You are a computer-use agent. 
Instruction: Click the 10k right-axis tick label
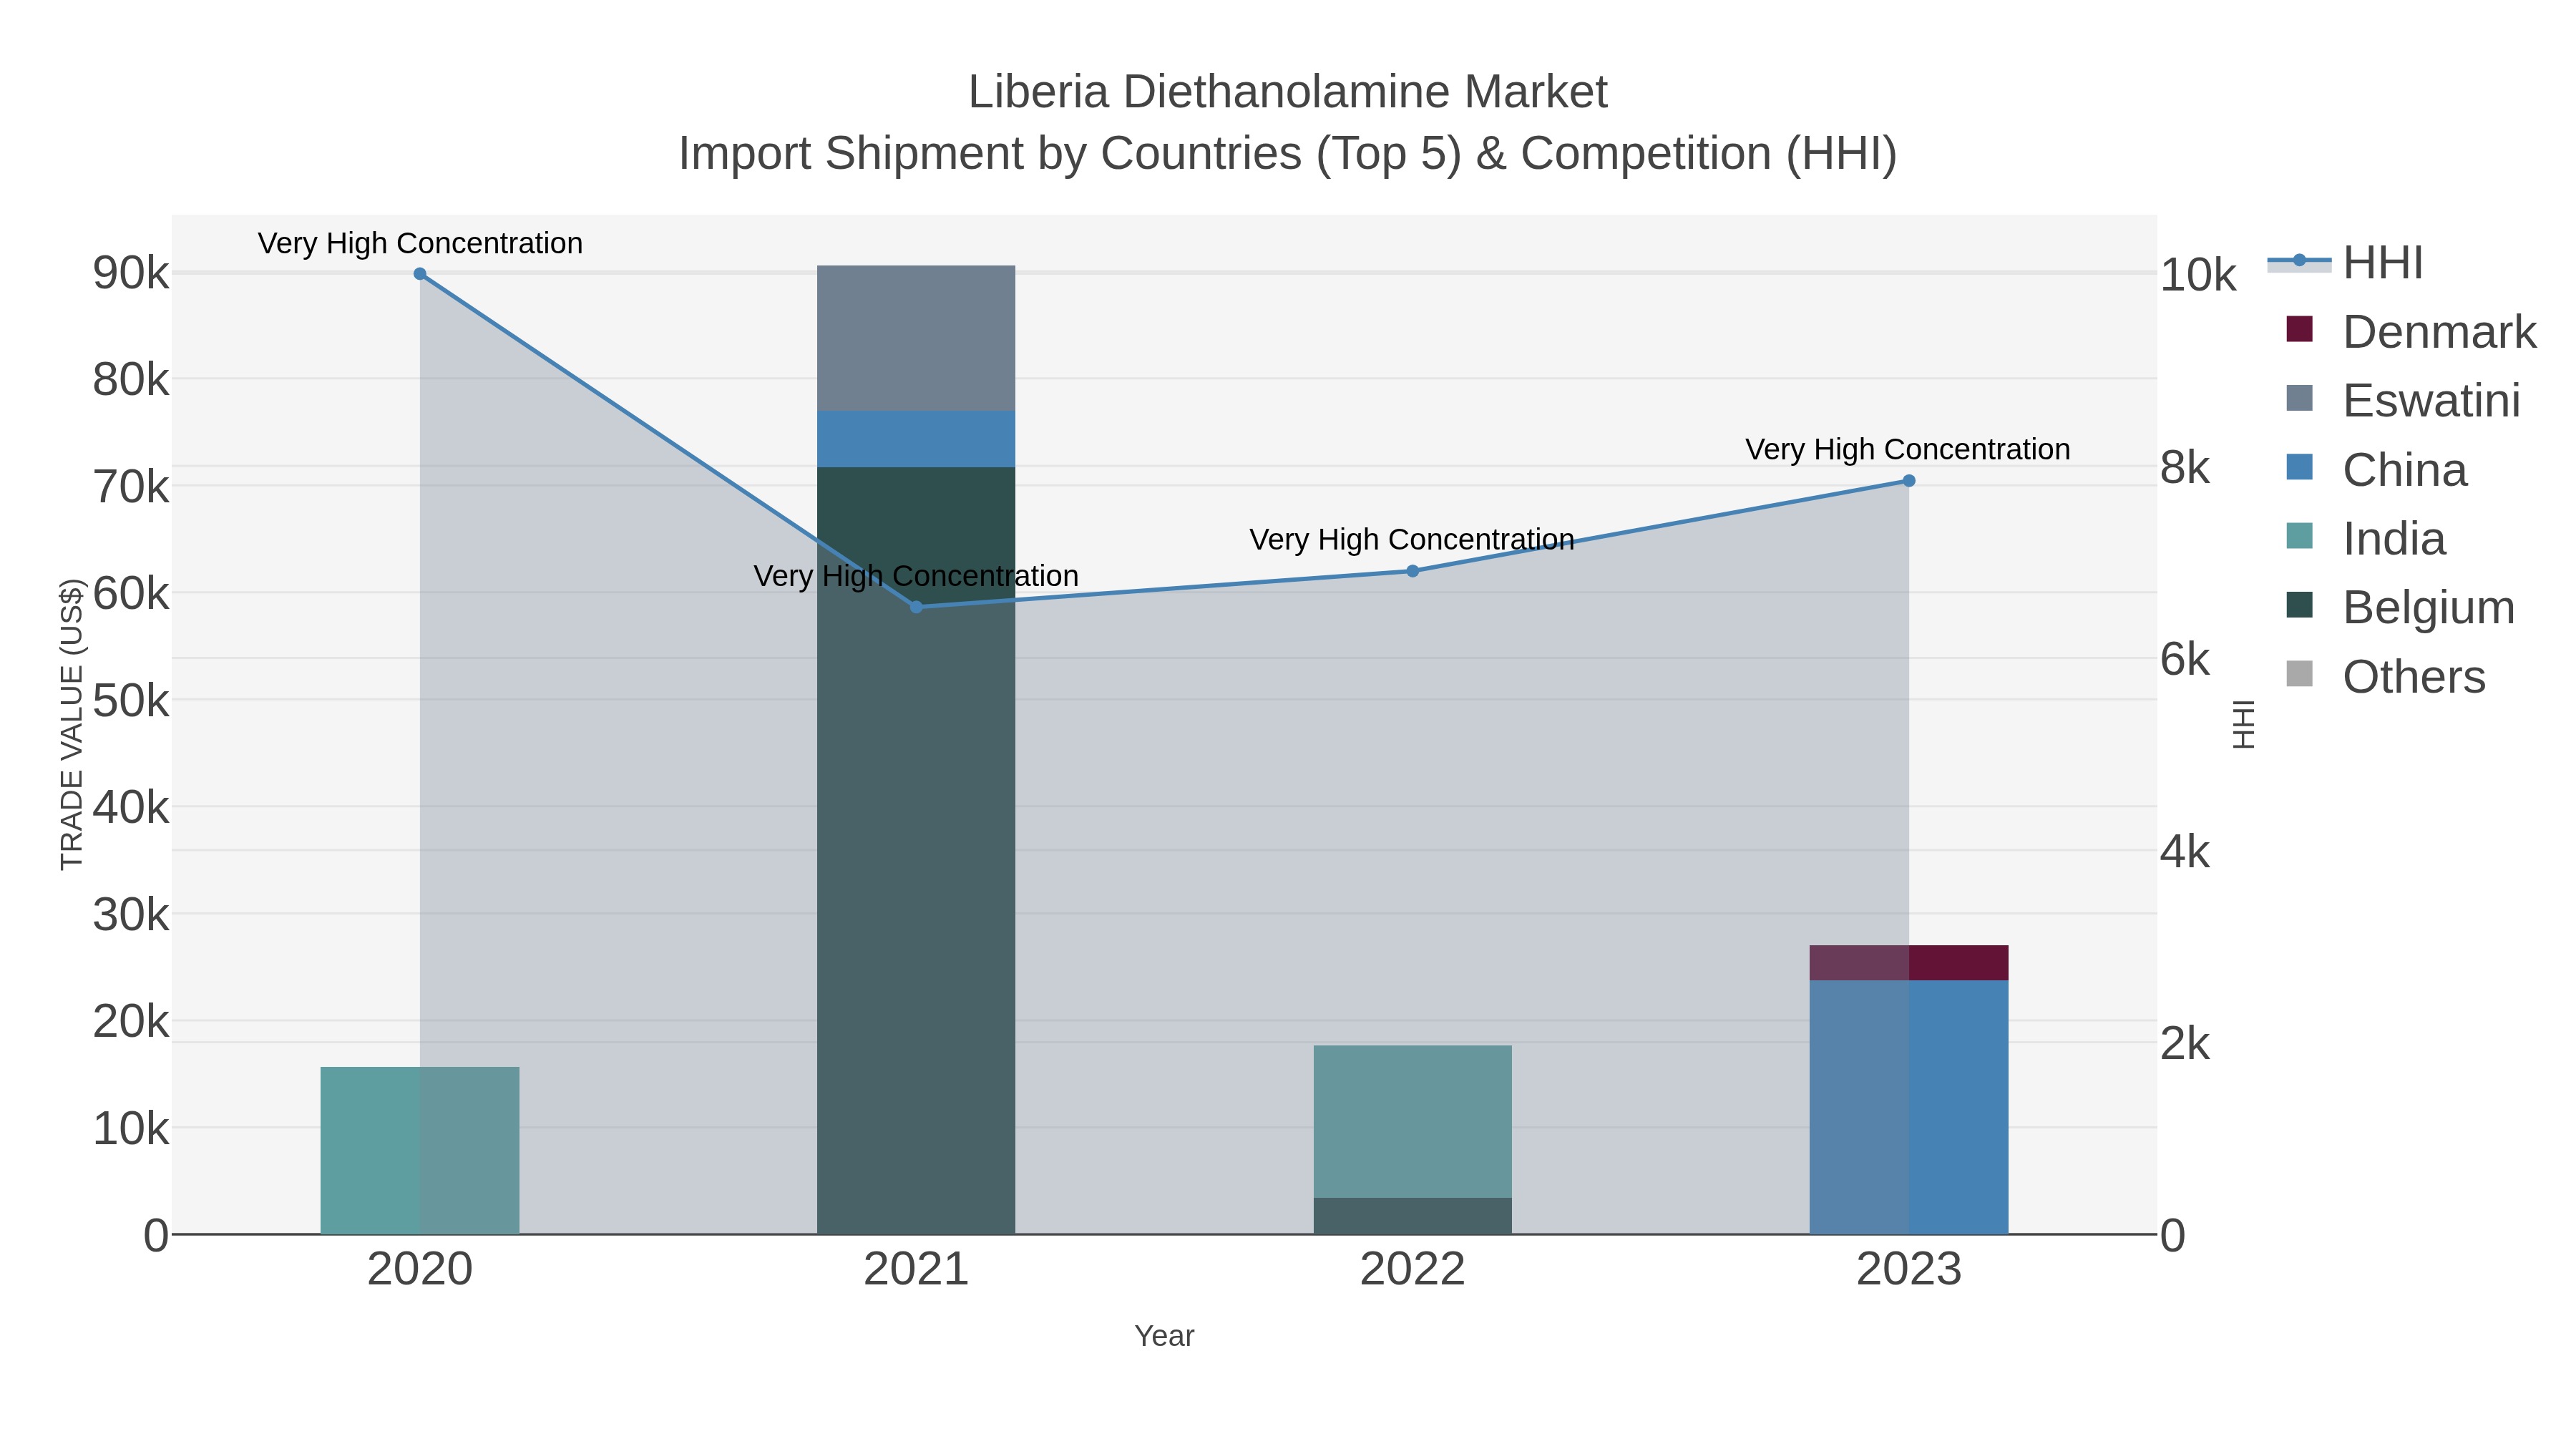[x=2198, y=275]
